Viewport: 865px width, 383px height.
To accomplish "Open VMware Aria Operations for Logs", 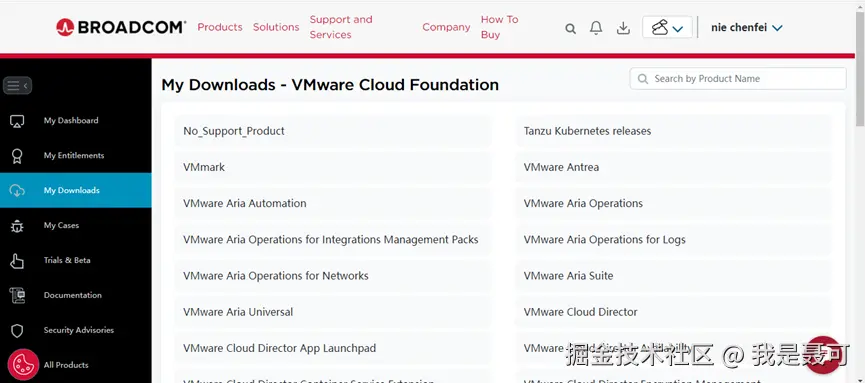I will coord(673,240).
